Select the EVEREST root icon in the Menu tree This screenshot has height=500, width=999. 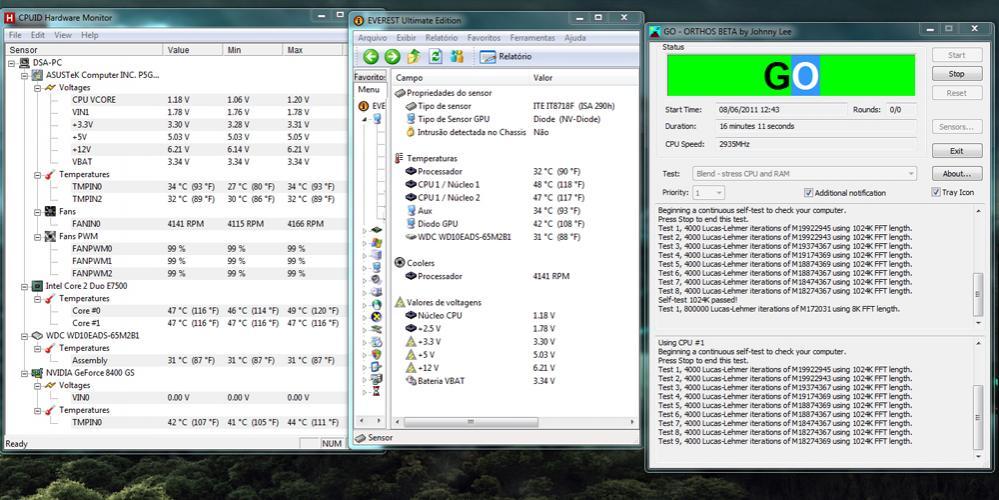[x=364, y=106]
